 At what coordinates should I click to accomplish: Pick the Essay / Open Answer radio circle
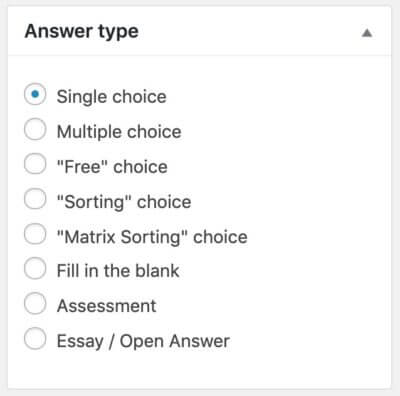pyautogui.click(x=35, y=339)
